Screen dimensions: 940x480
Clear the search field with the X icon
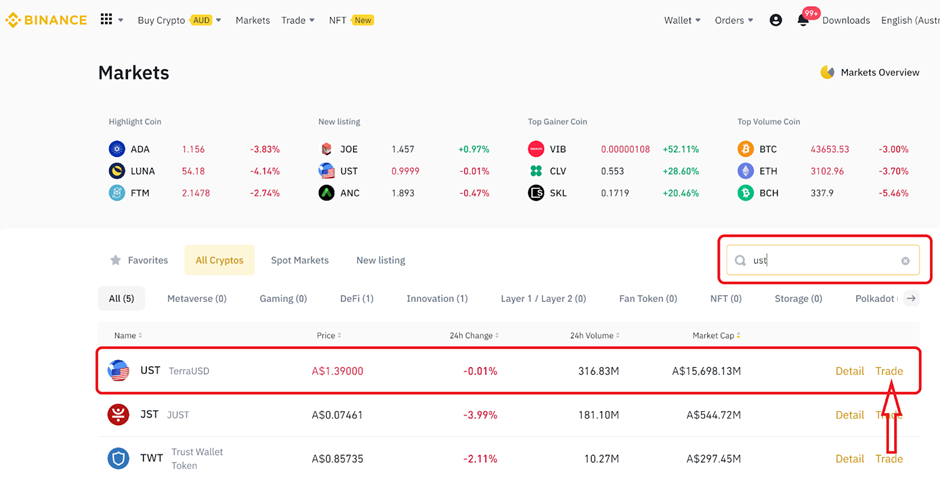(x=905, y=261)
